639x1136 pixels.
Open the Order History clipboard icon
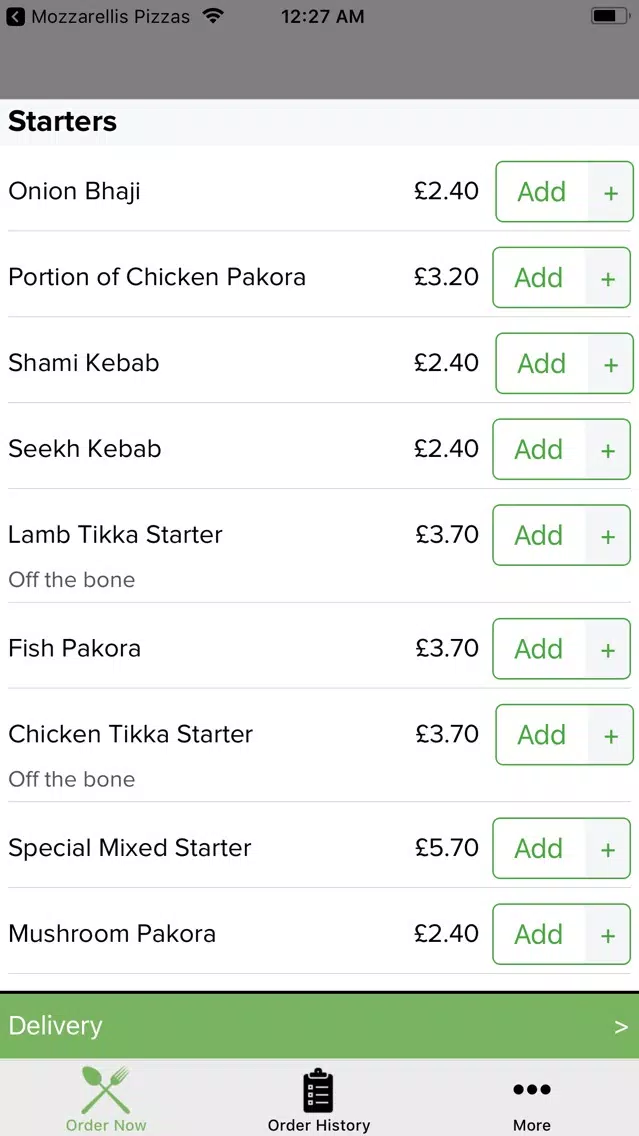coord(318,1090)
